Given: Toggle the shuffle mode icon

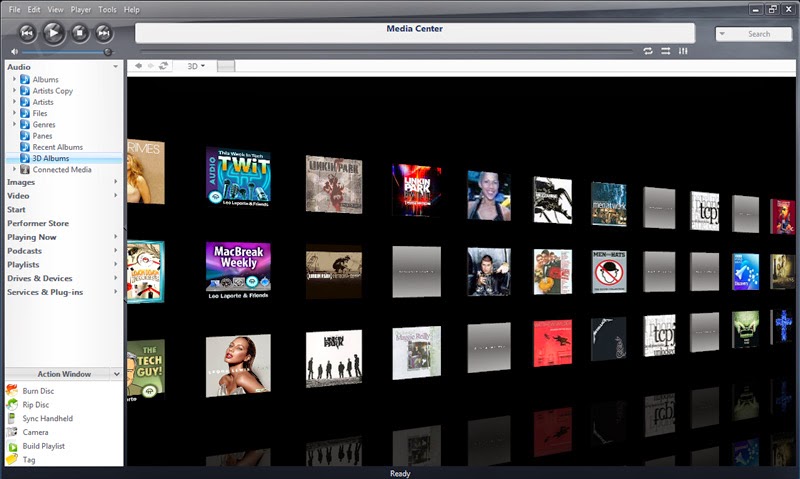Looking at the screenshot, I should click(665, 51).
